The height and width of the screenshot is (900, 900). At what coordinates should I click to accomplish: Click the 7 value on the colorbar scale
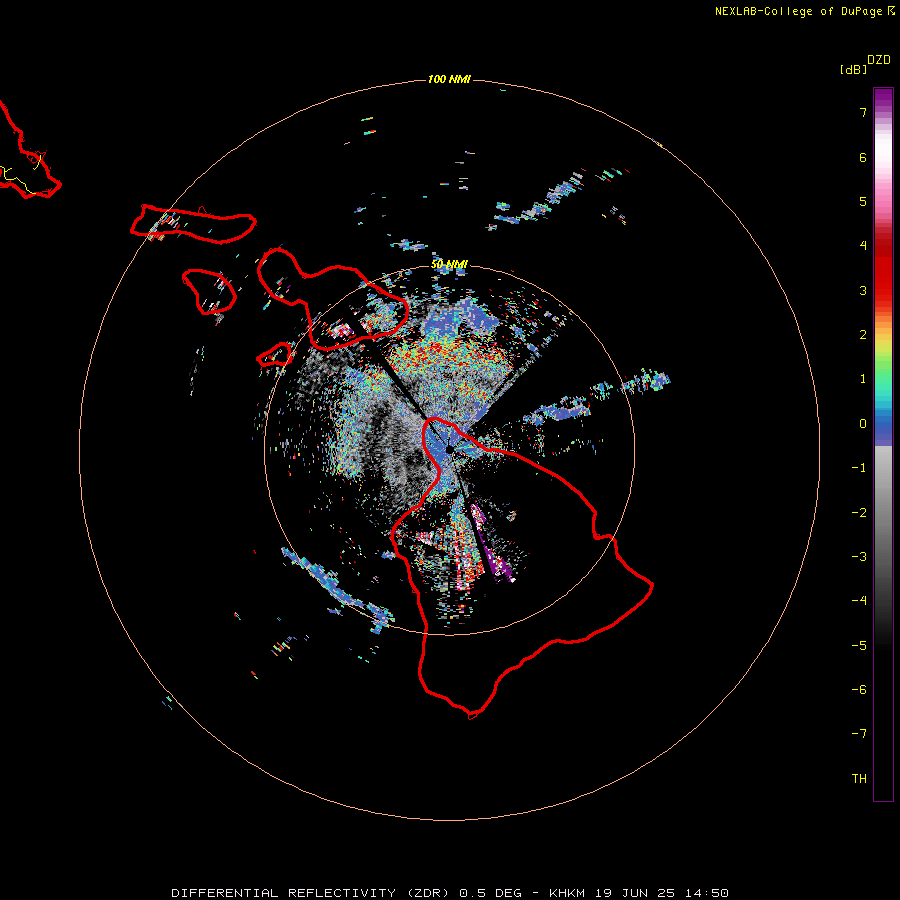coord(863,112)
